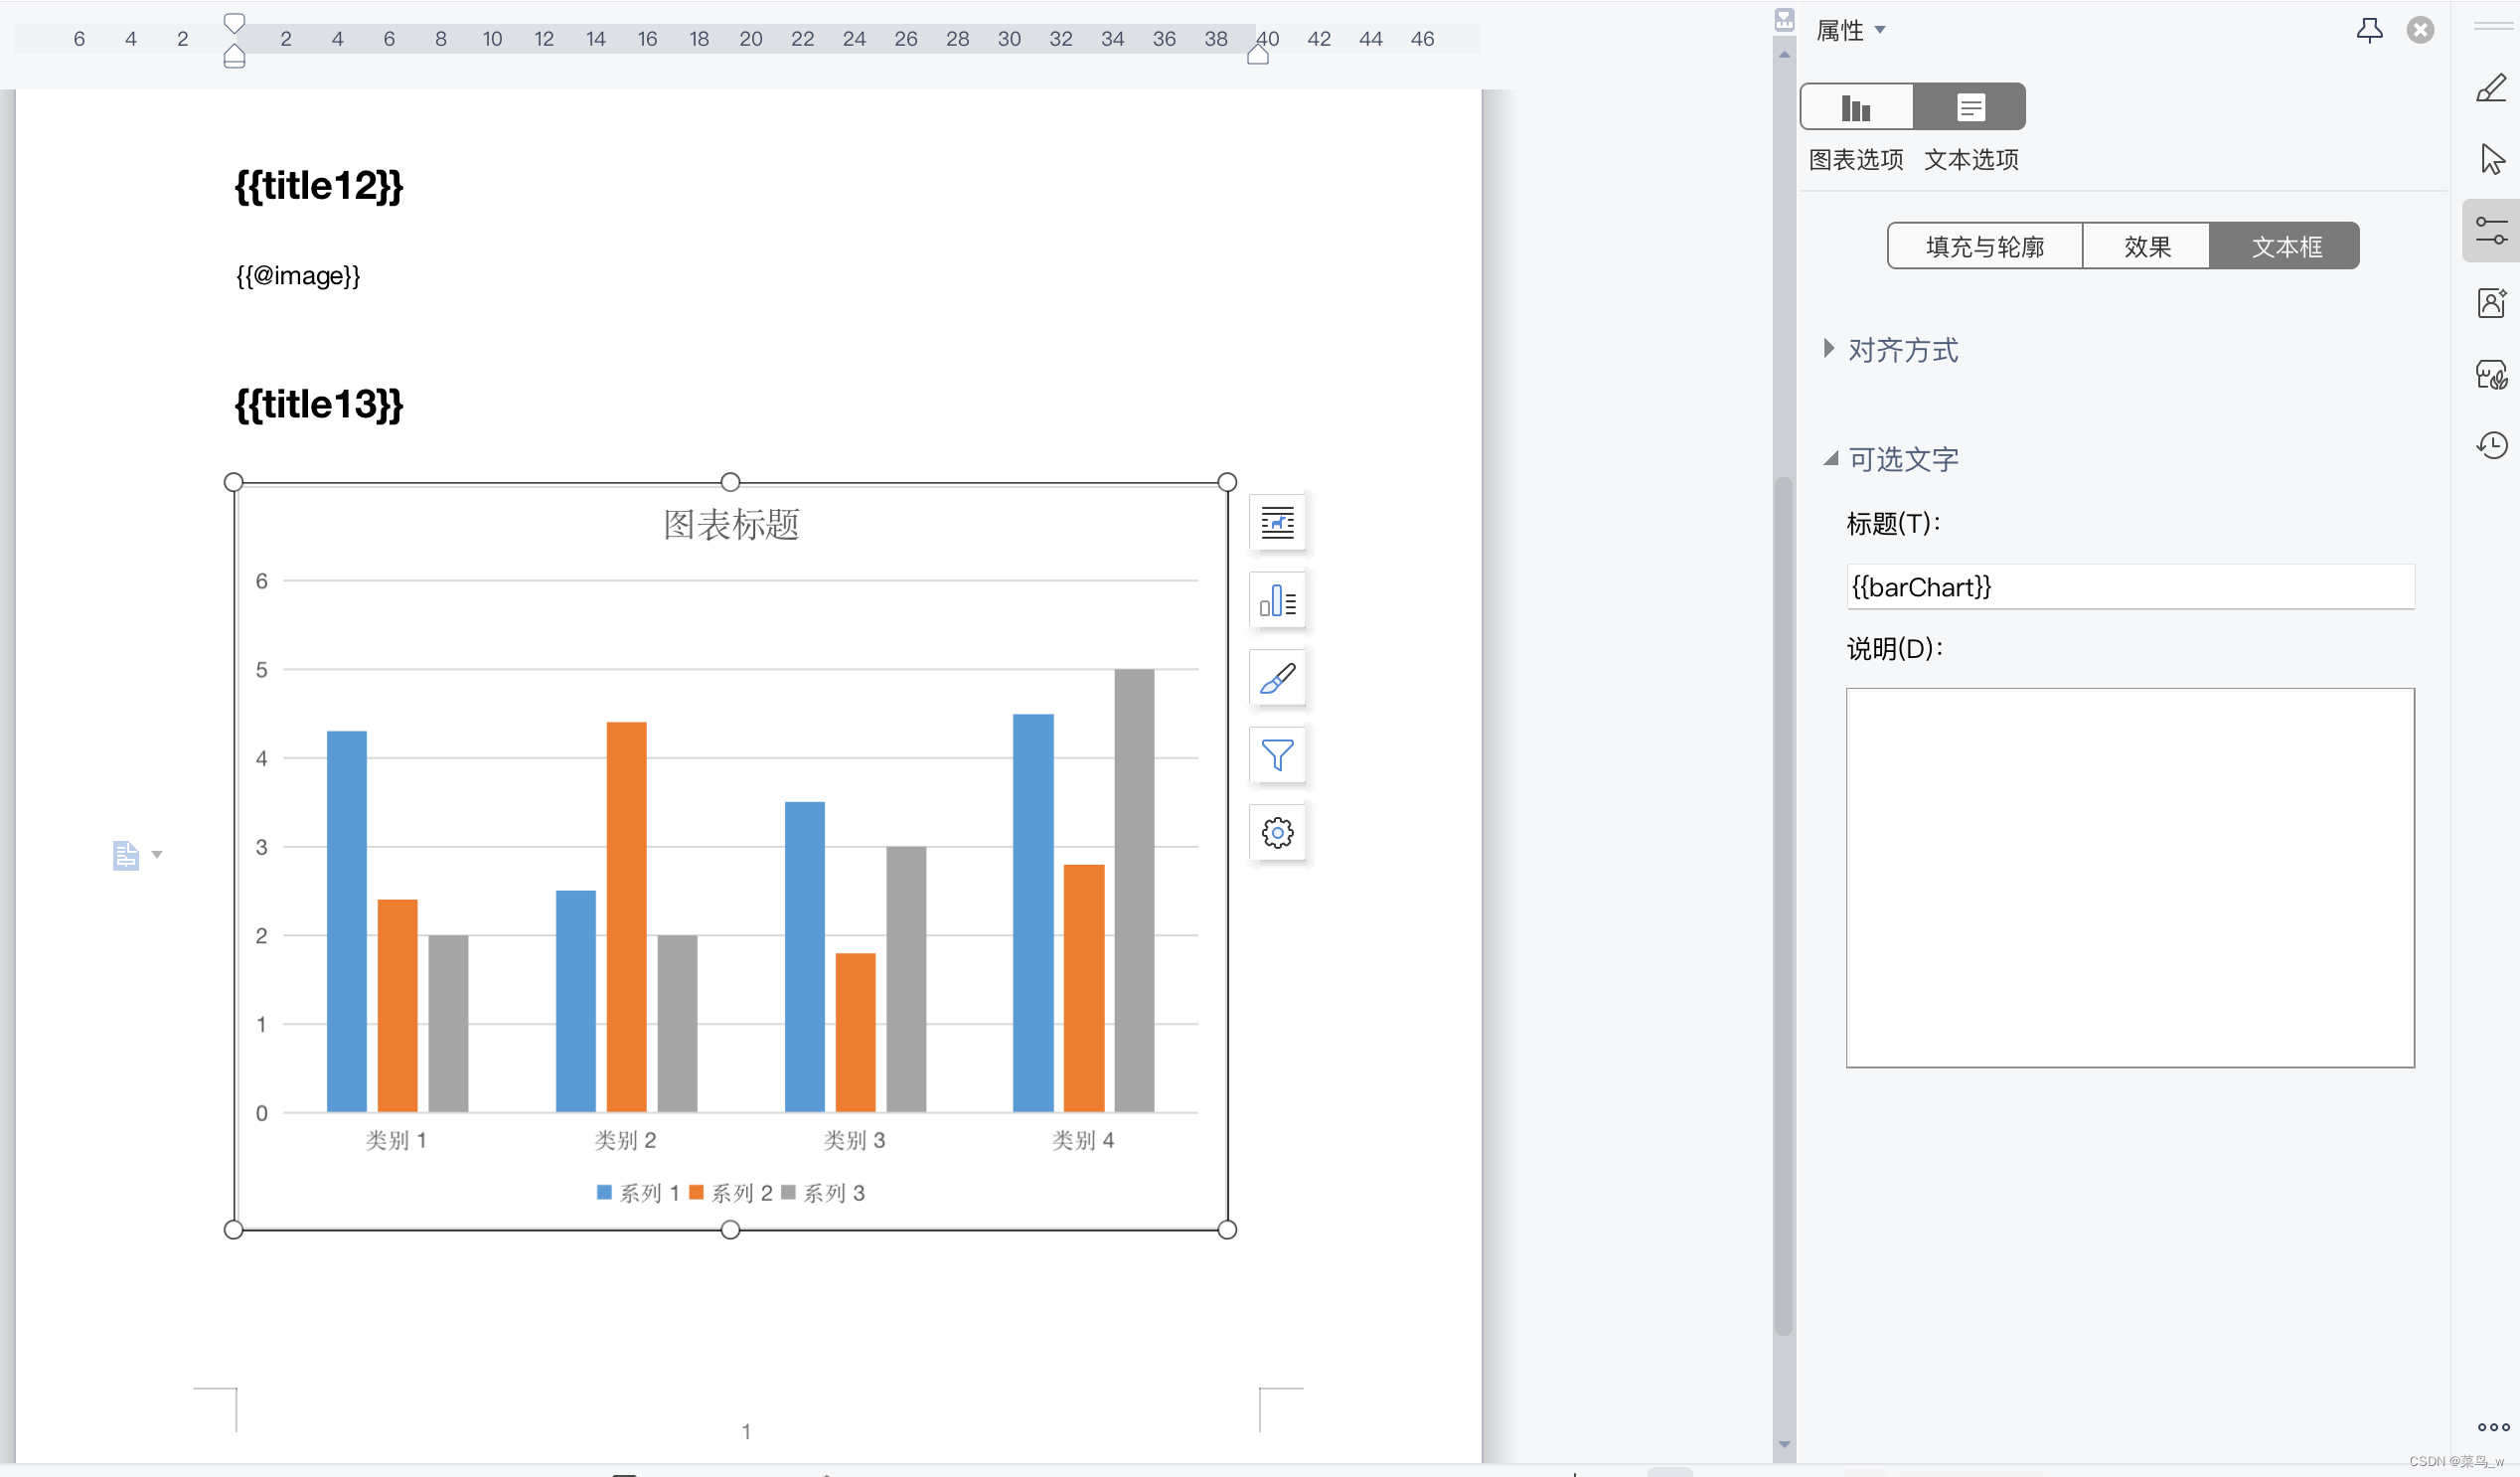Click the first-line indent ruler marker
Image resolution: width=2520 pixels, height=1477 pixels.
click(x=234, y=23)
